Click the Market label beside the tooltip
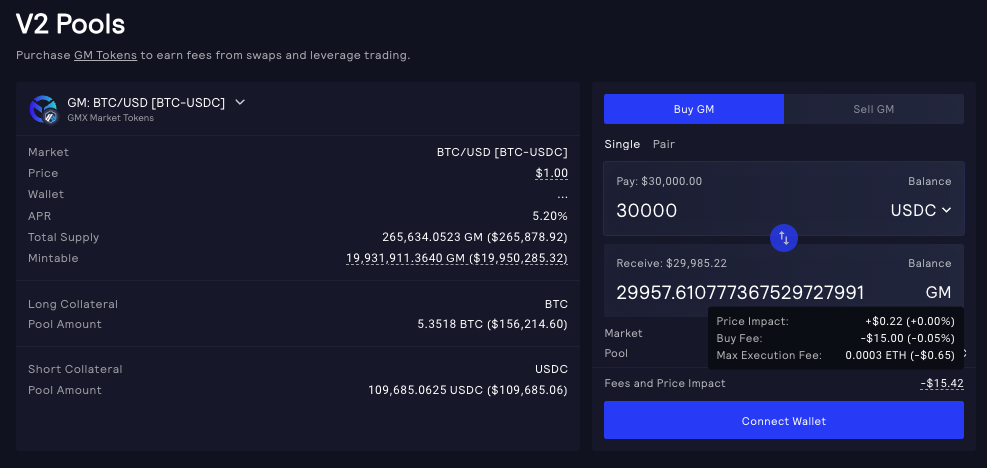The width and height of the screenshot is (987, 468). tap(623, 333)
